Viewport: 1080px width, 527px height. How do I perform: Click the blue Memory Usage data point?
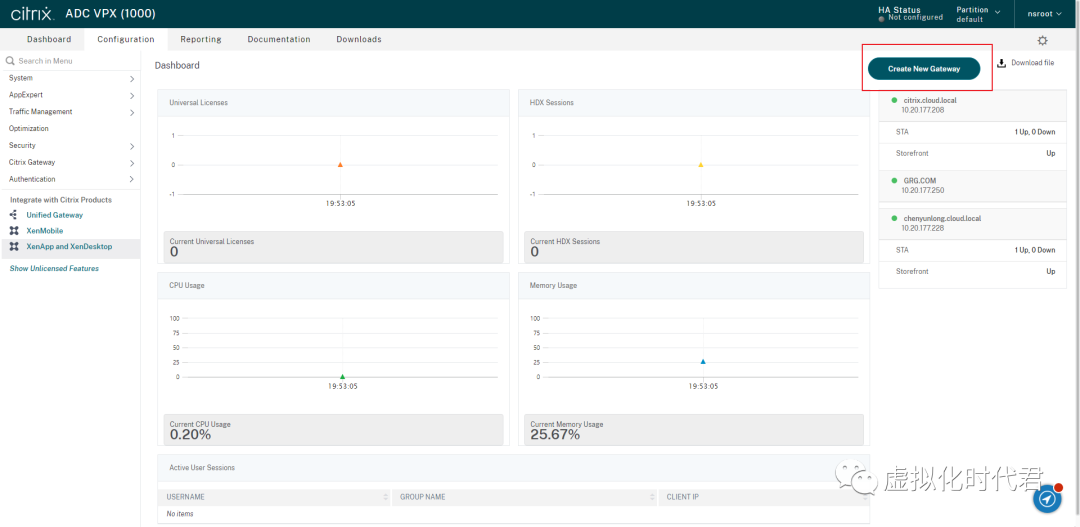pyautogui.click(x=703, y=361)
